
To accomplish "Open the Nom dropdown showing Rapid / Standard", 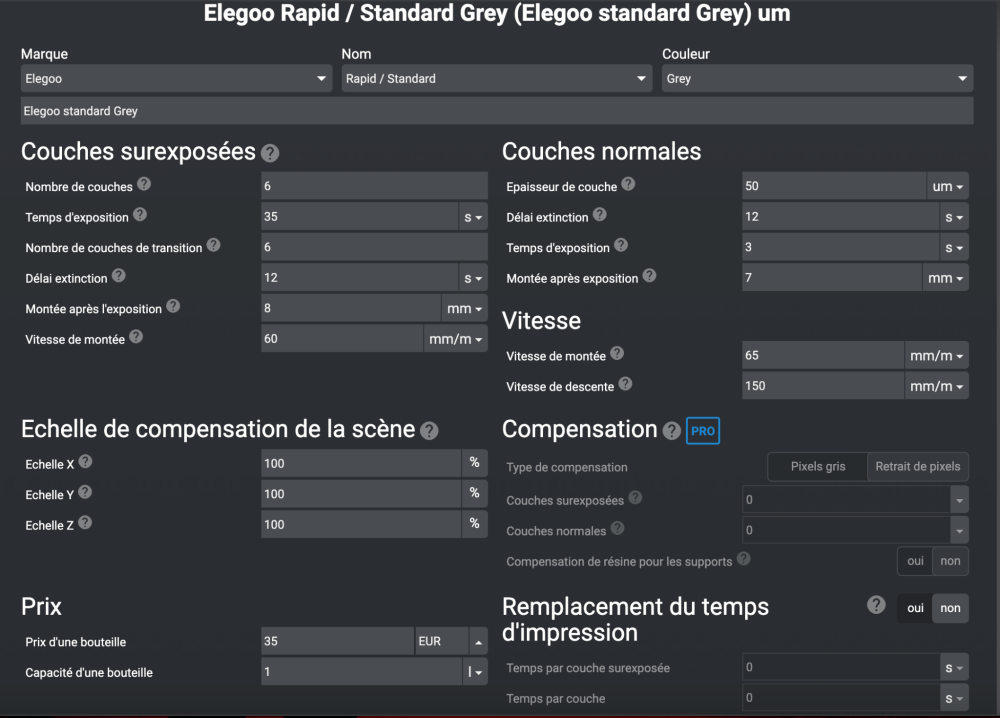I will pos(497,79).
